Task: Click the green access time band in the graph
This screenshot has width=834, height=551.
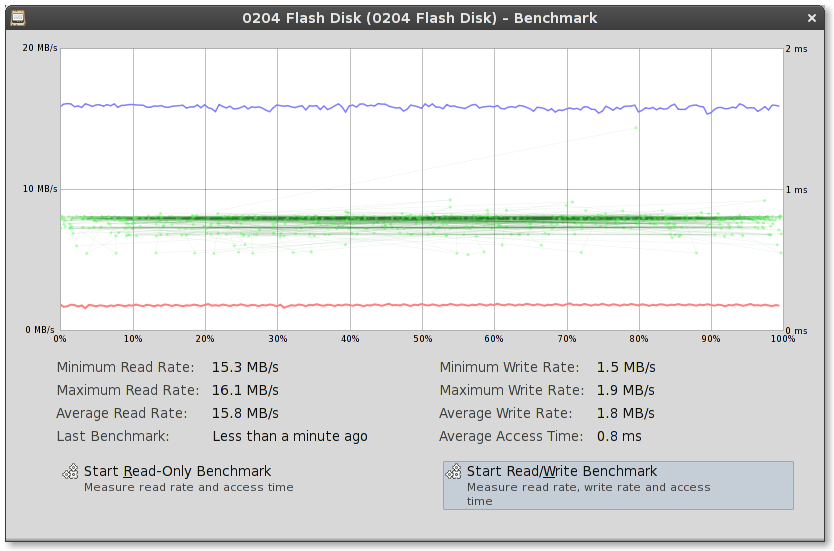Action: (420, 219)
